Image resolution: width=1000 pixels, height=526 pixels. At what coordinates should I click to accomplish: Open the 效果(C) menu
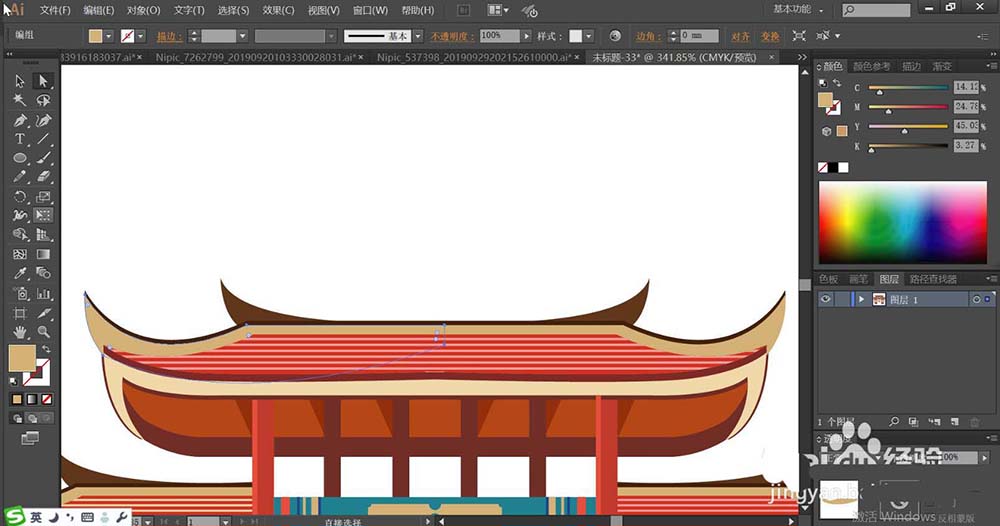click(x=278, y=10)
